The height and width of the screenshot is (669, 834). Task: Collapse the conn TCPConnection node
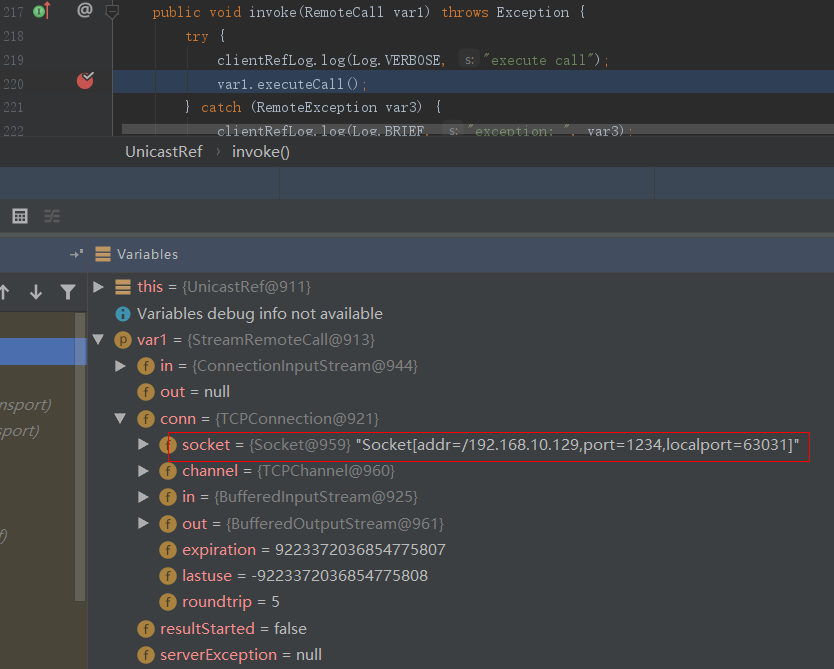click(x=122, y=419)
